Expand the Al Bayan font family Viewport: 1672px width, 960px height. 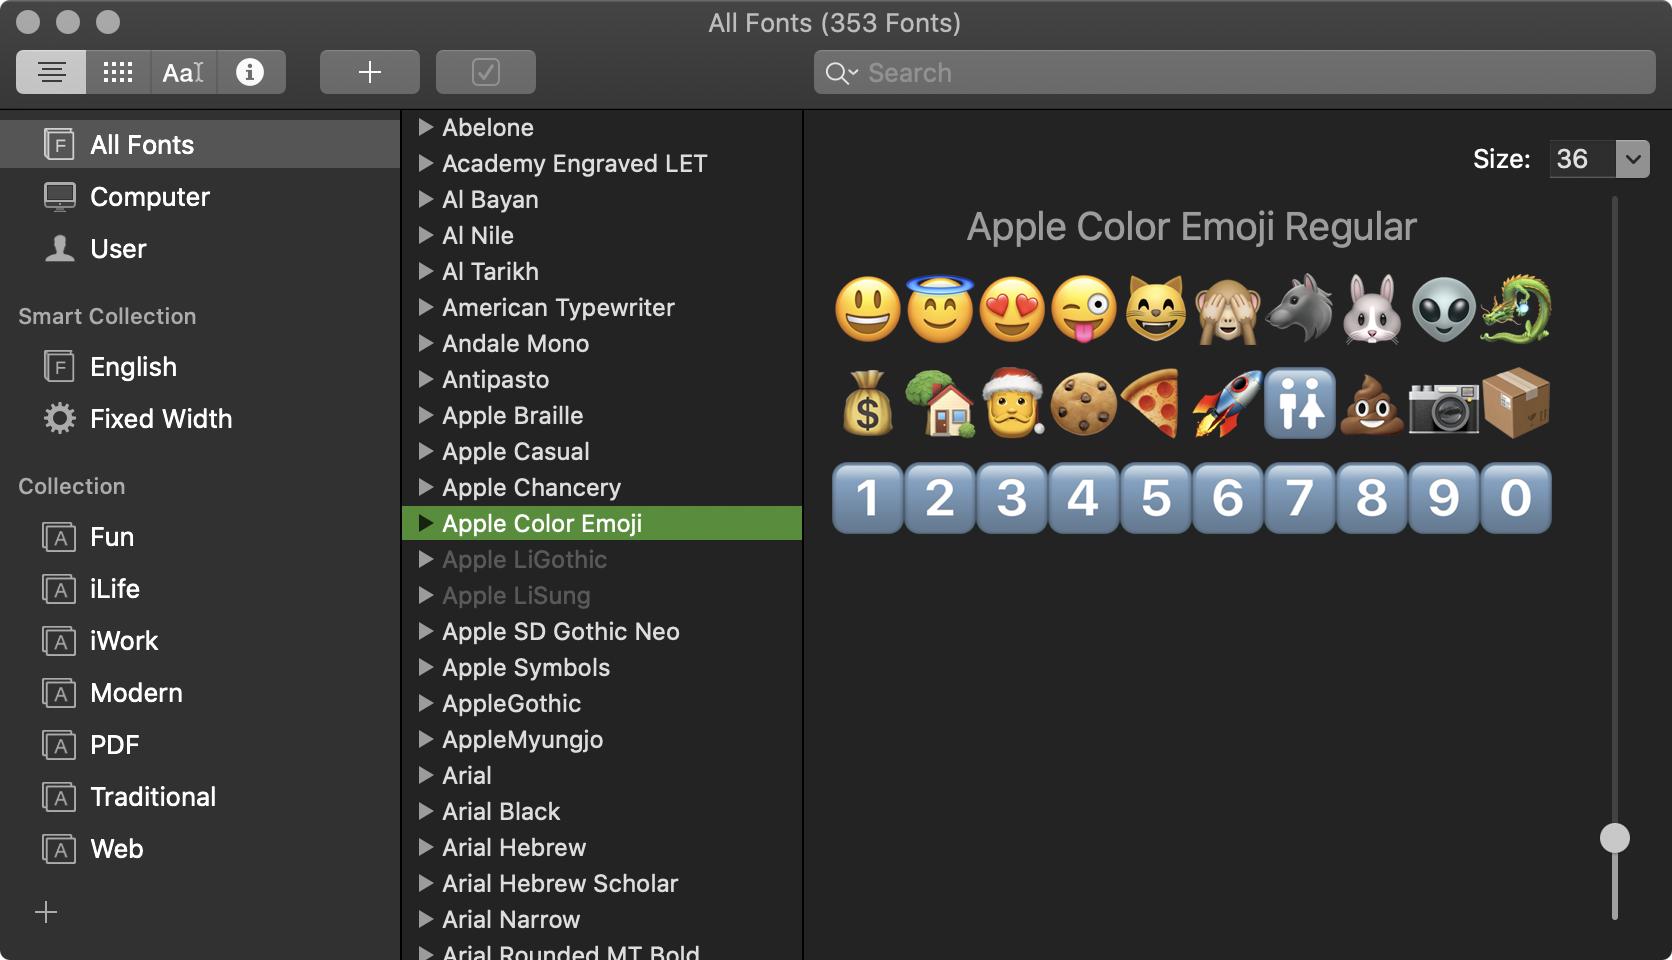[x=426, y=199]
